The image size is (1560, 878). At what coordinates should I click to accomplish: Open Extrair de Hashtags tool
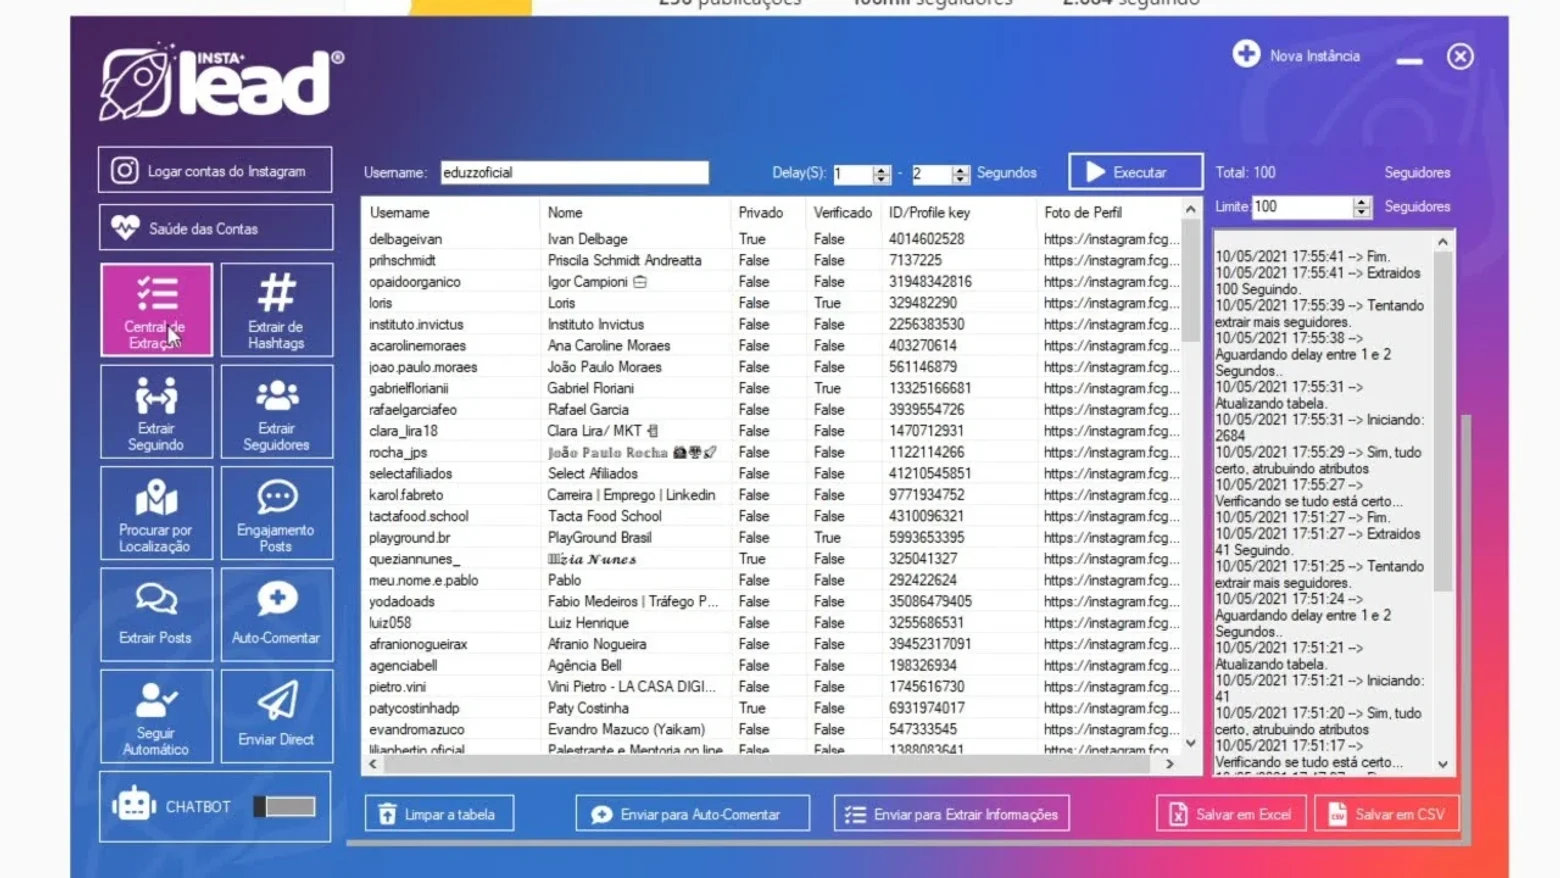(276, 309)
